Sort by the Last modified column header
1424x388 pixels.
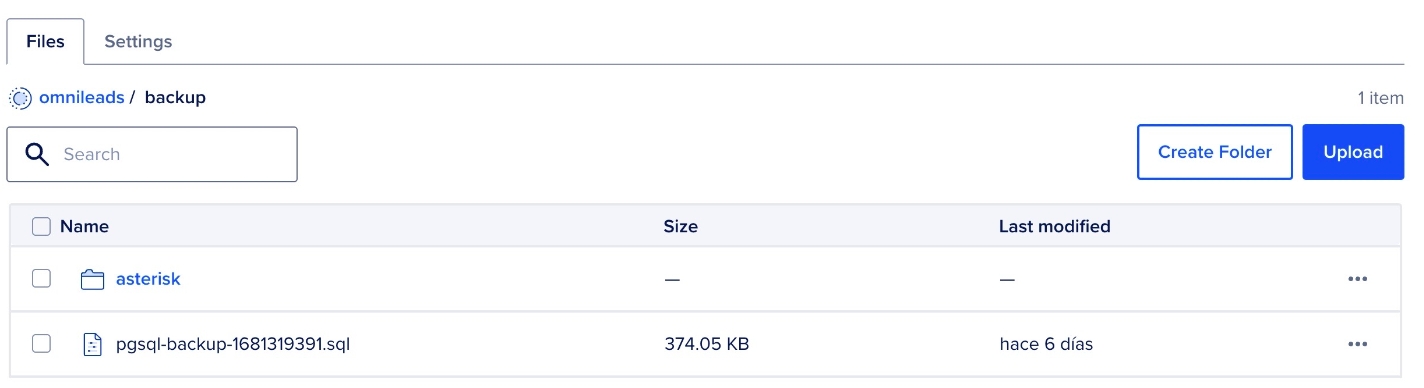1055,226
